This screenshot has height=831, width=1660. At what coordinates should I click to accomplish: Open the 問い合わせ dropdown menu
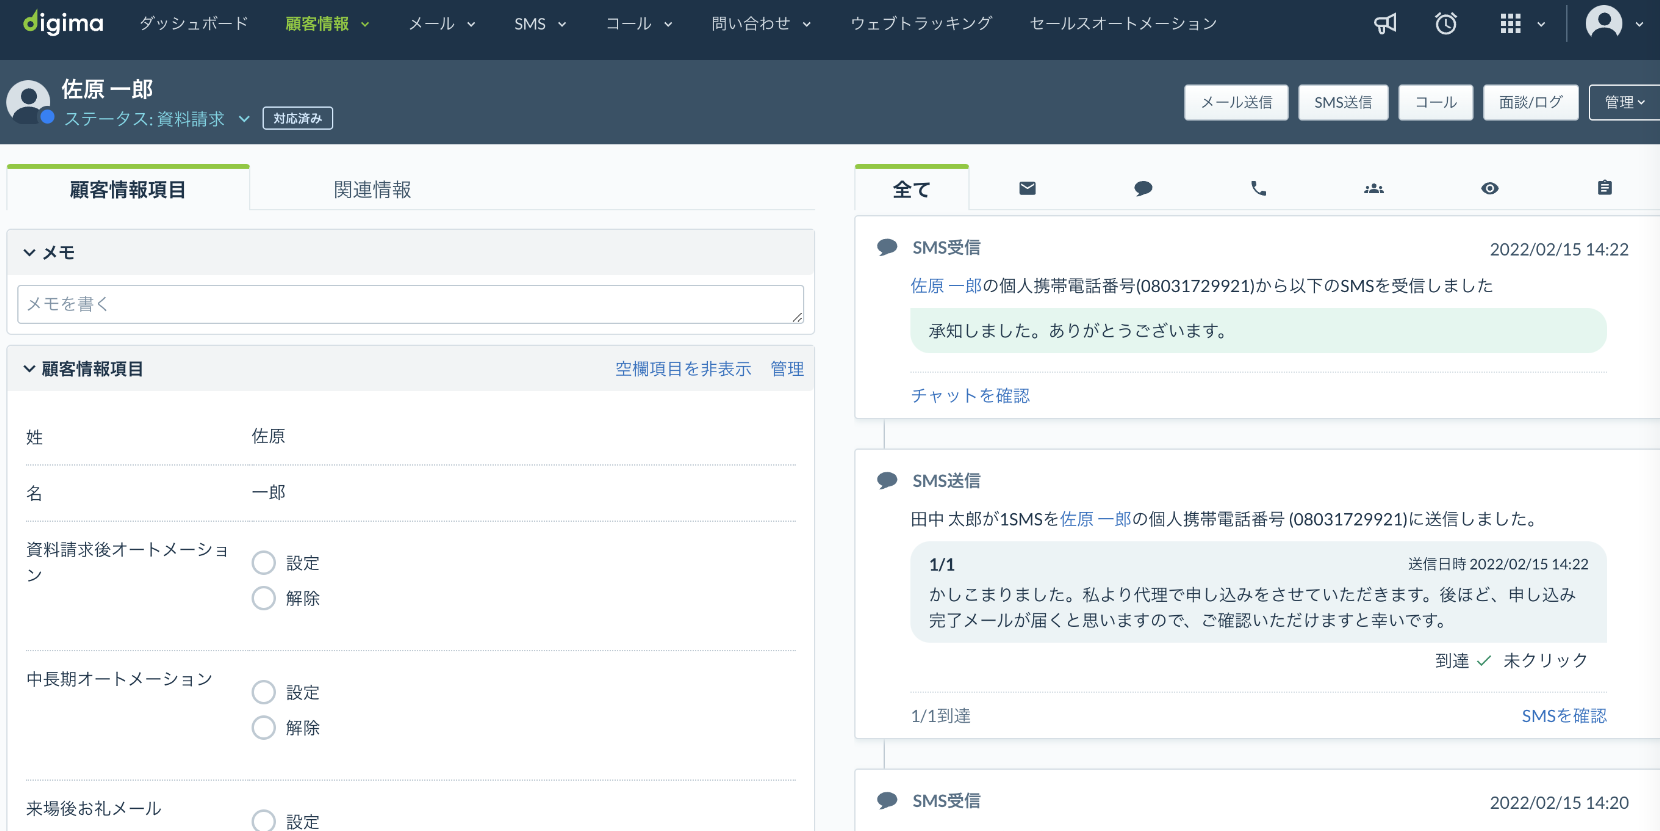tap(761, 23)
